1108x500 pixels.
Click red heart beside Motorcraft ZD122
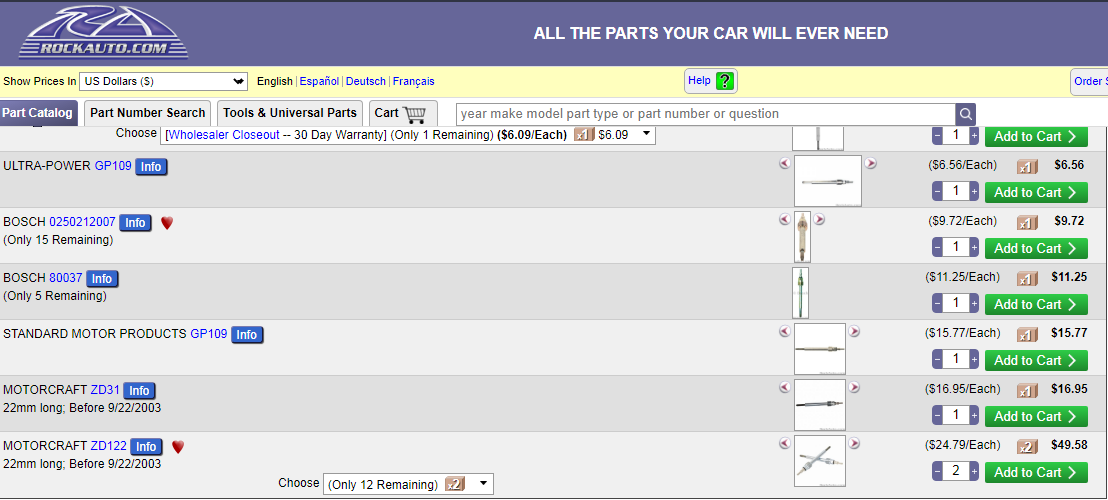coord(178,447)
